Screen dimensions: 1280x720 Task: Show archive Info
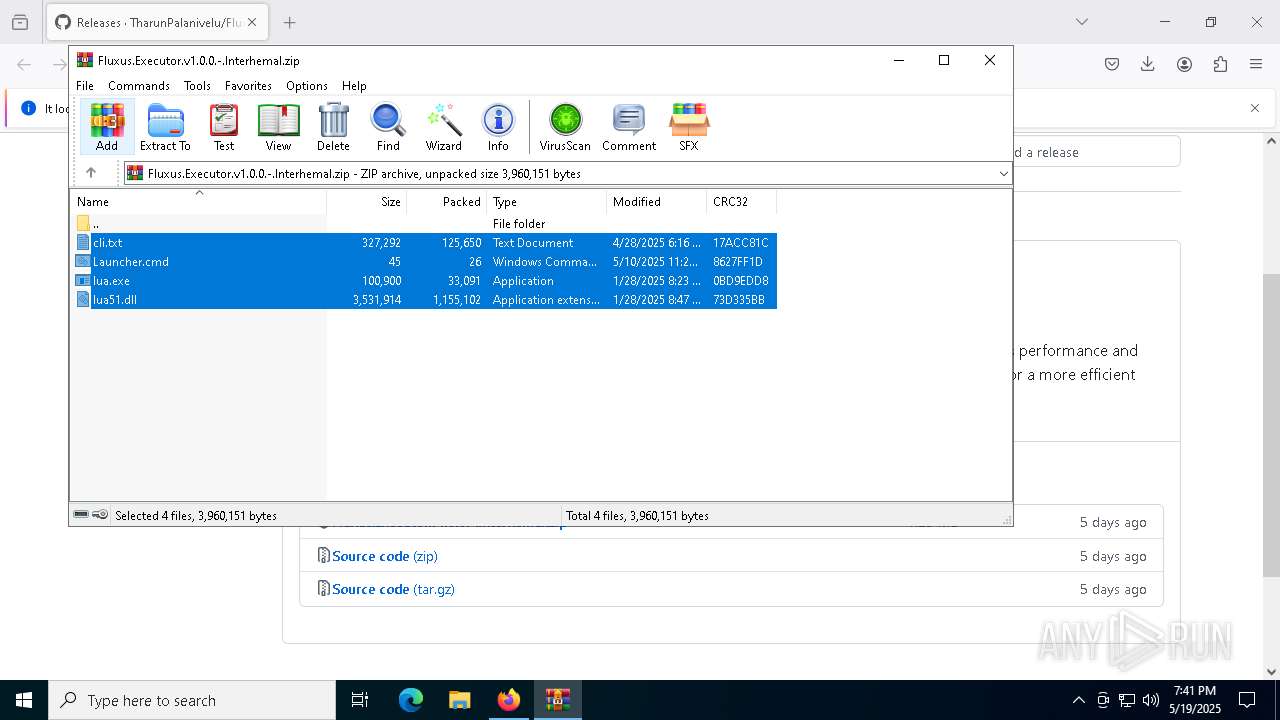498,127
